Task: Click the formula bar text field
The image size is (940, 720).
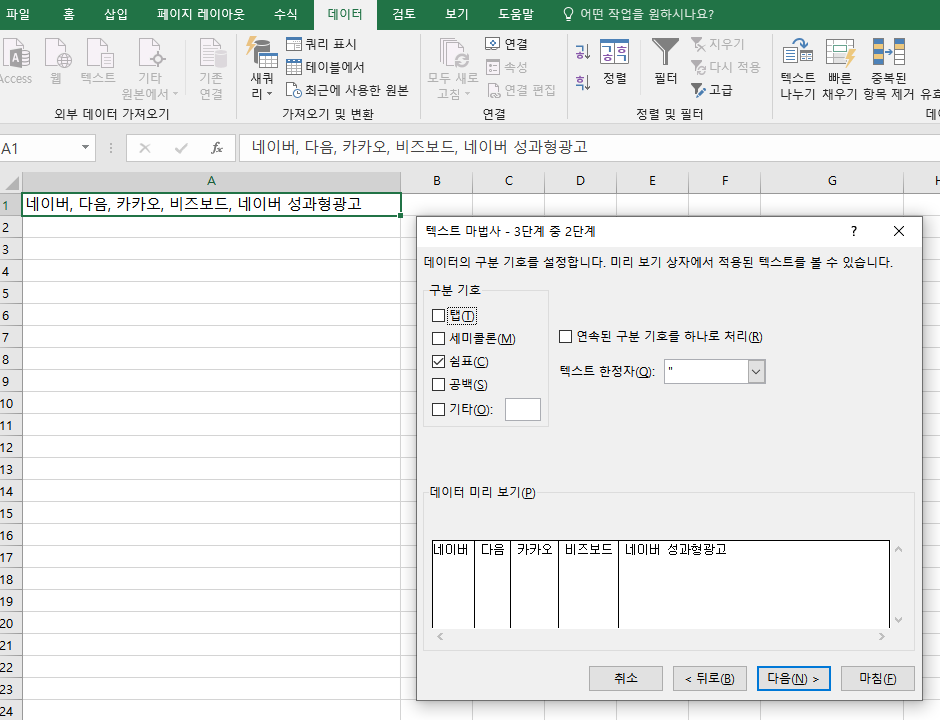Action: pos(589,147)
